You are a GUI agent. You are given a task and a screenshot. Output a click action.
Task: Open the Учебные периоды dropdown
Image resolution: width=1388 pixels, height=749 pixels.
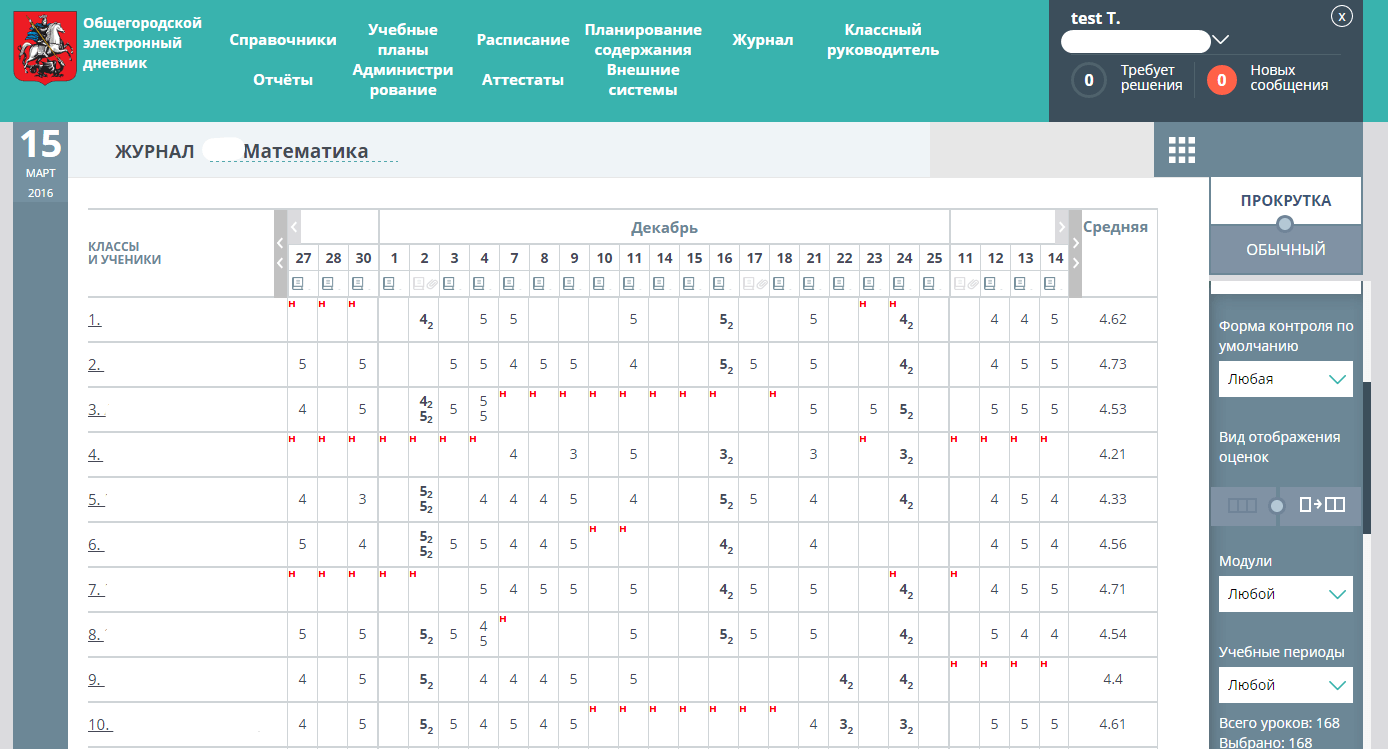[1286, 685]
